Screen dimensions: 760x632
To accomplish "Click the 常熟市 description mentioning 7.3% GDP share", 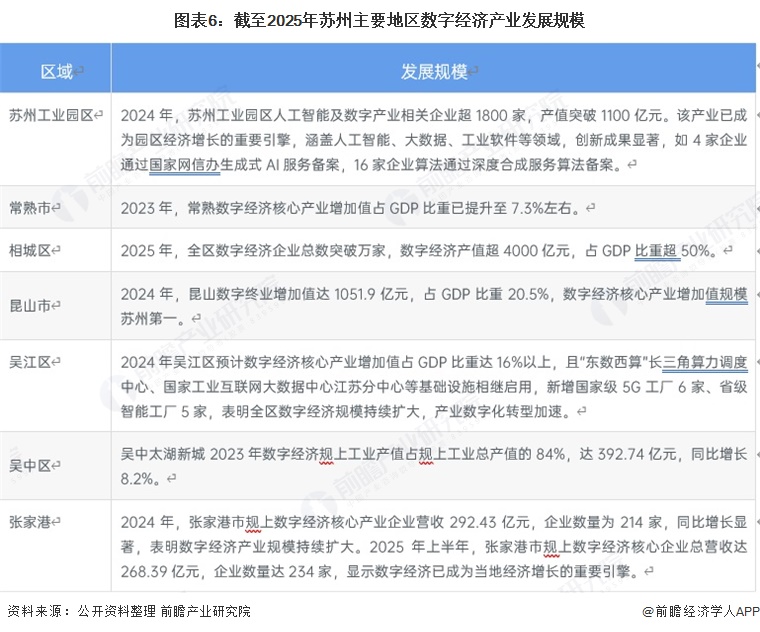I will tap(358, 208).
